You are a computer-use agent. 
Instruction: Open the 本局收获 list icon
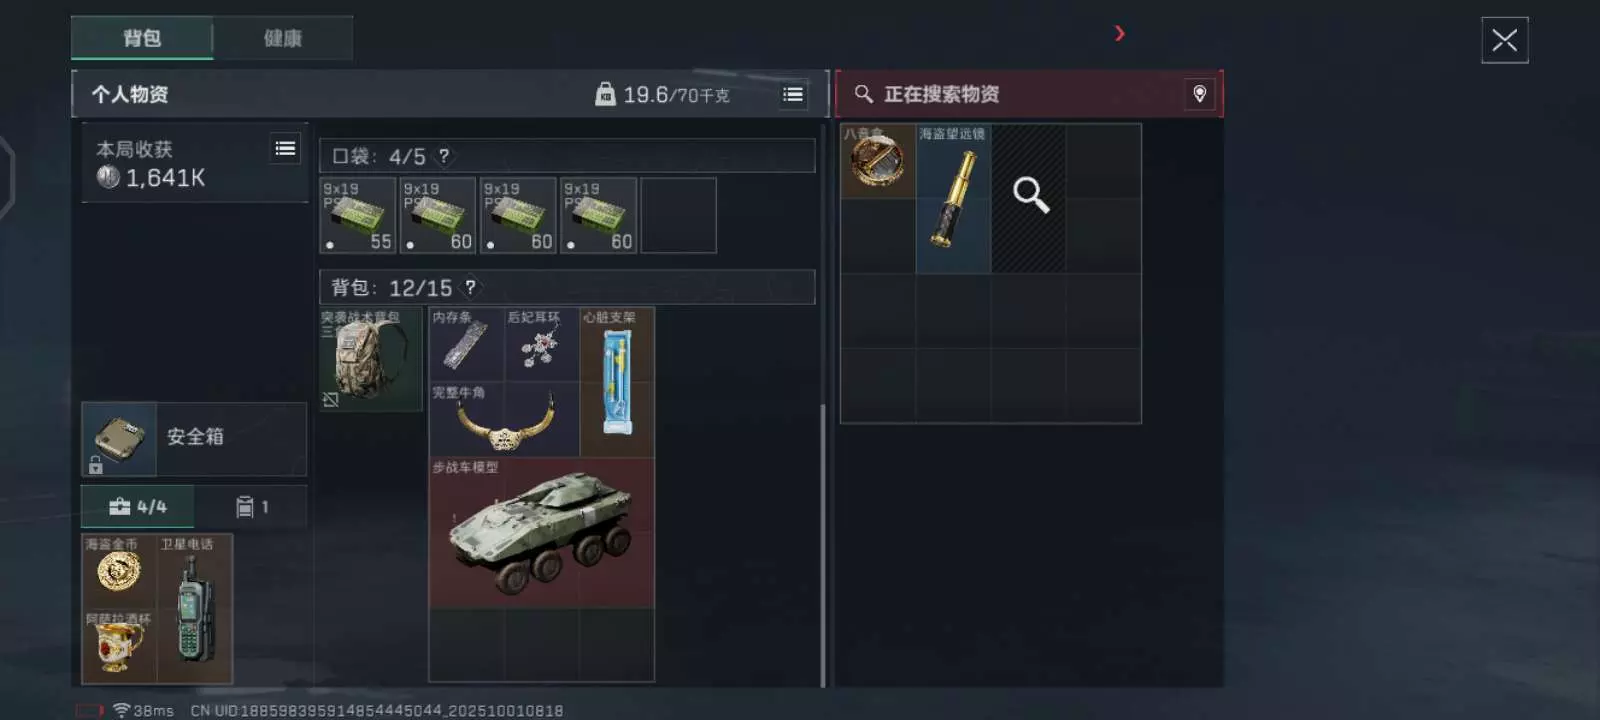[x=285, y=149]
